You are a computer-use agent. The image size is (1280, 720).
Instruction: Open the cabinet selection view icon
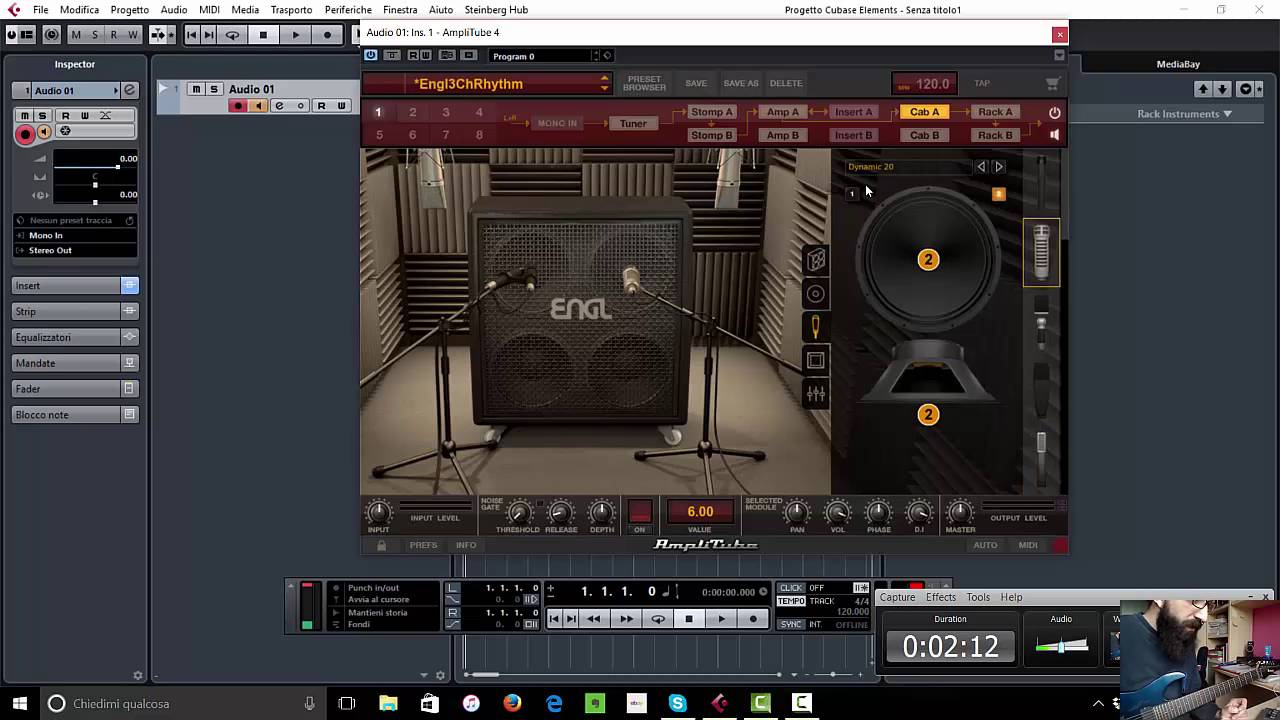(816, 260)
